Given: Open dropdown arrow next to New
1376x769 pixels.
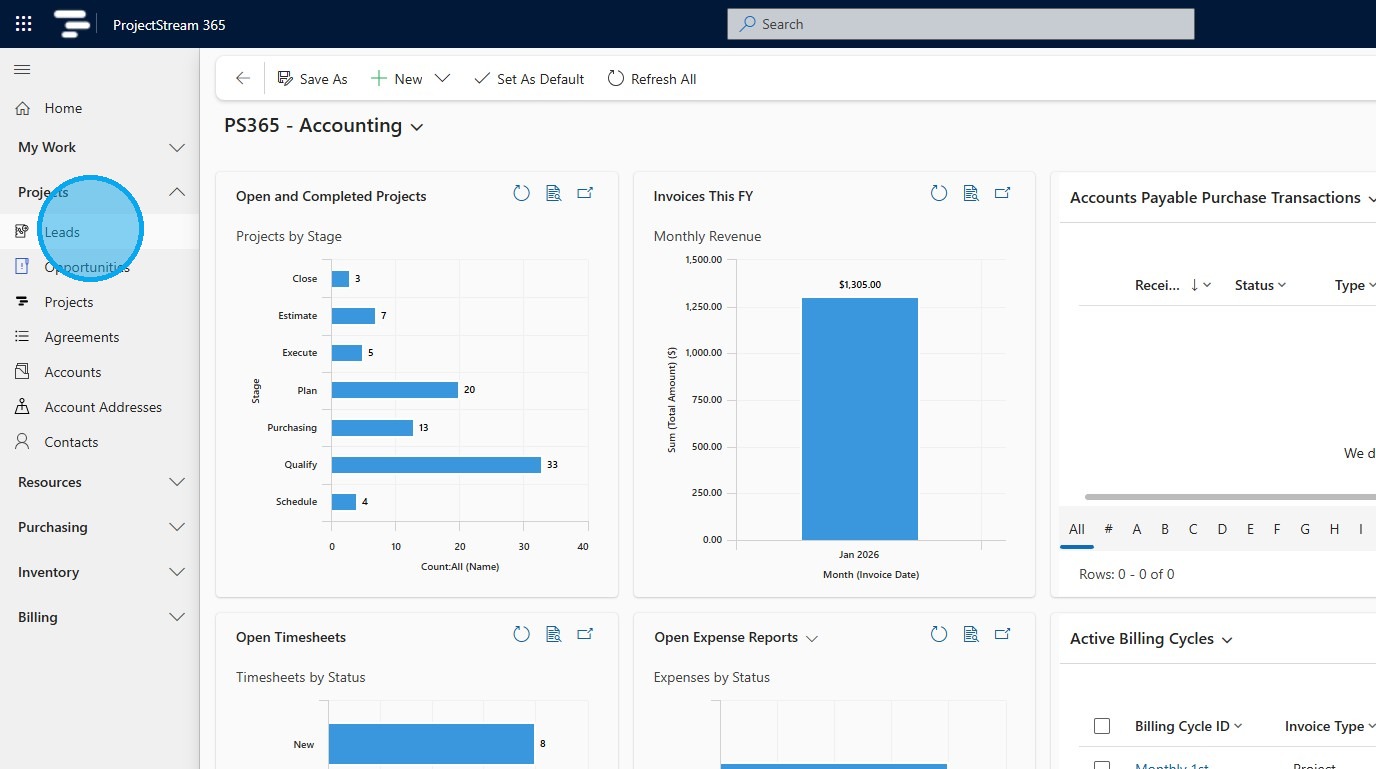Looking at the screenshot, I should click(442, 79).
